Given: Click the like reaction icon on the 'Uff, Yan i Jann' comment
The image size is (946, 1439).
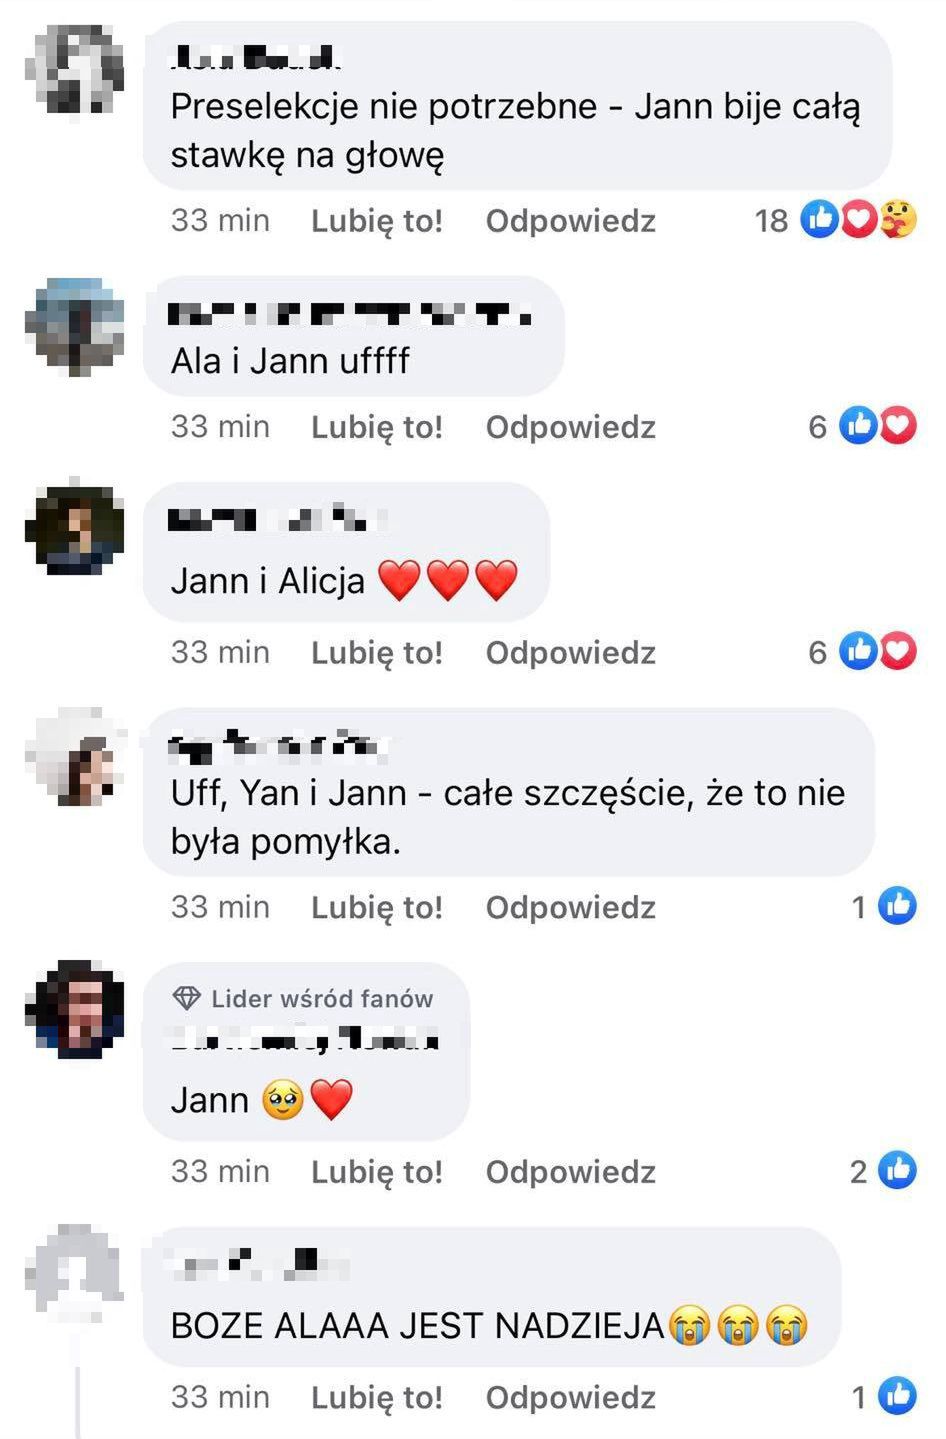Looking at the screenshot, I should pyautogui.click(x=897, y=906).
